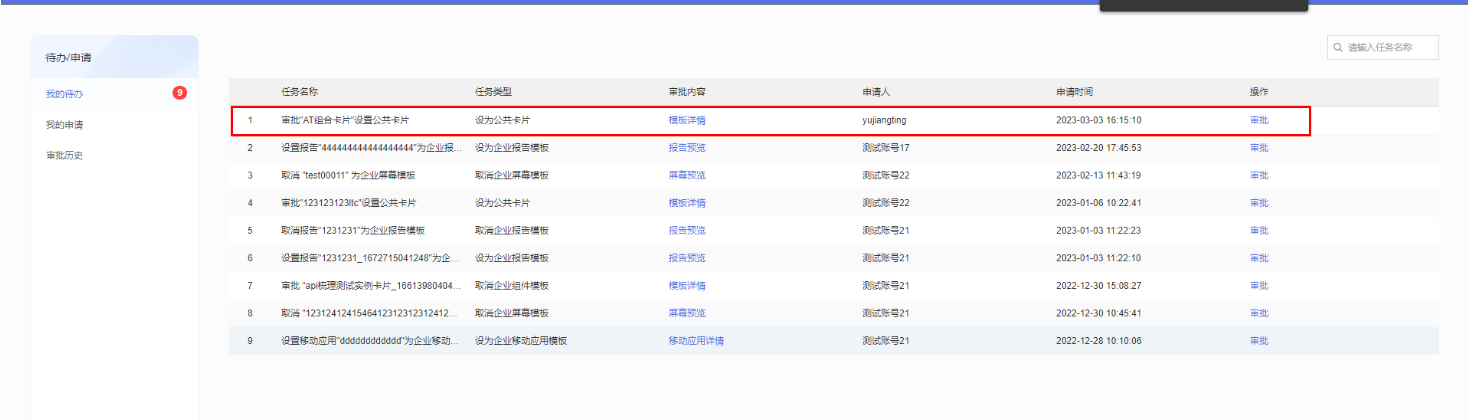Open 移动应用详情 link in row 9
Screen dimensions: 1468x420
point(696,341)
